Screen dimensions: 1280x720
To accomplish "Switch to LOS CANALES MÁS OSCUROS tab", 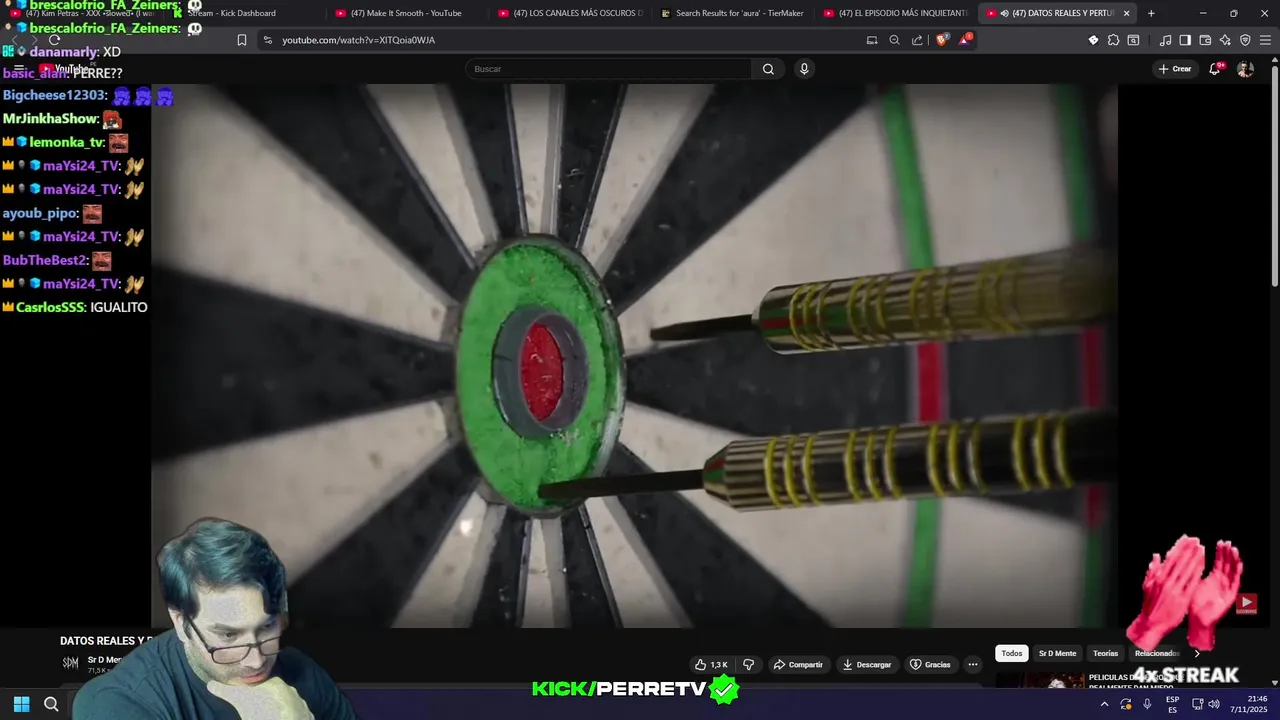I will coord(570,13).
